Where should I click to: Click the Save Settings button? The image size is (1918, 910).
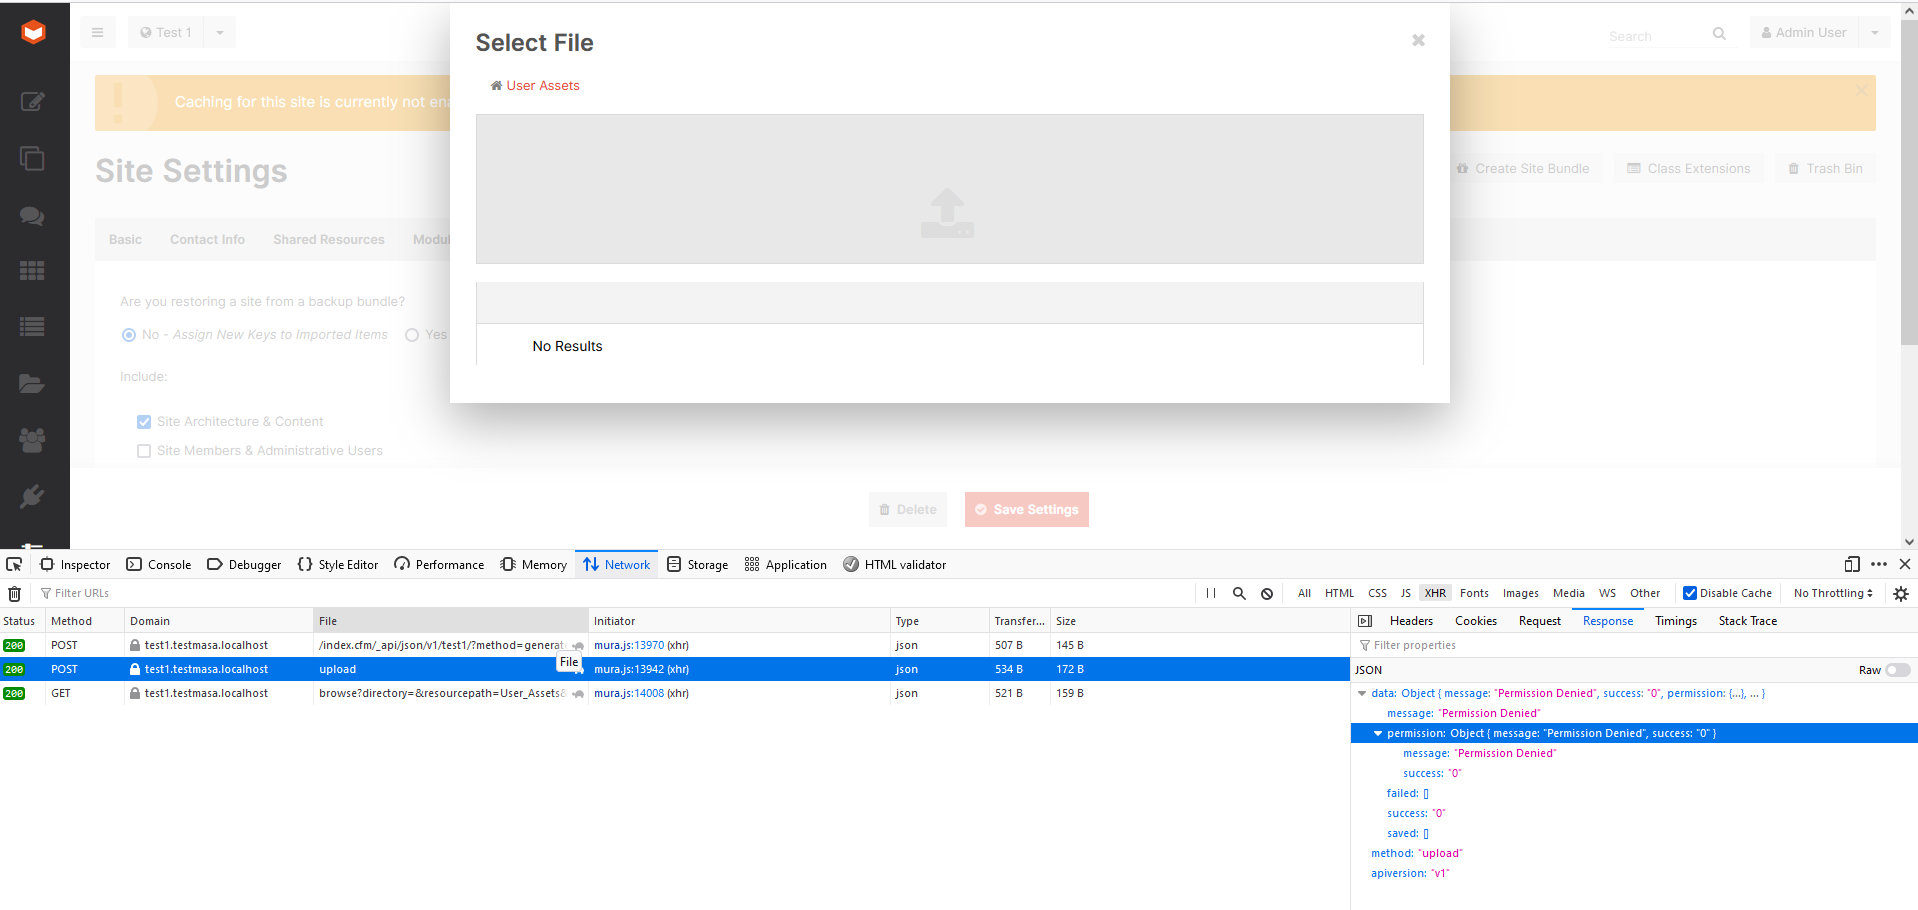[1027, 510]
